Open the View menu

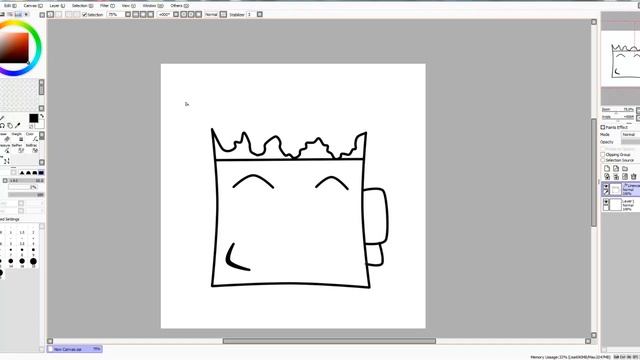click(128, 6)
